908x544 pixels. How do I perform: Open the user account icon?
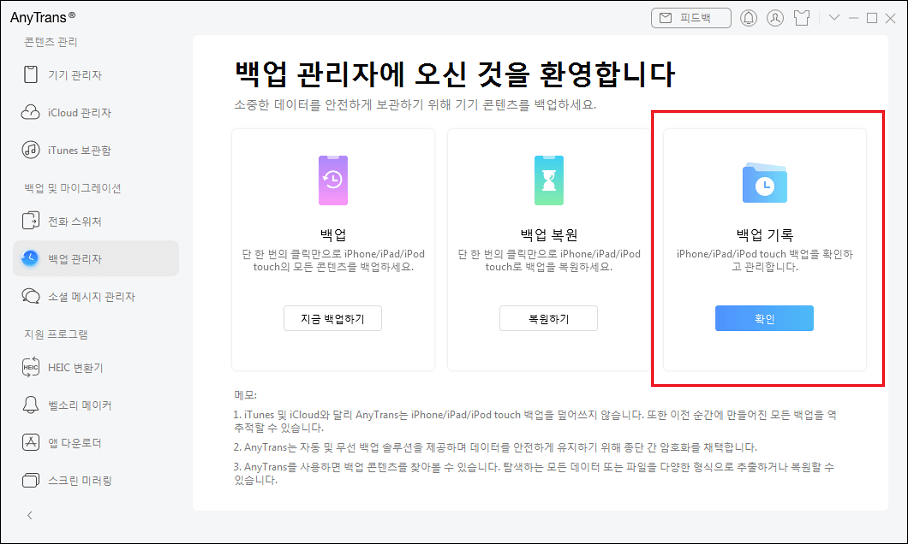tap(775, 18)
